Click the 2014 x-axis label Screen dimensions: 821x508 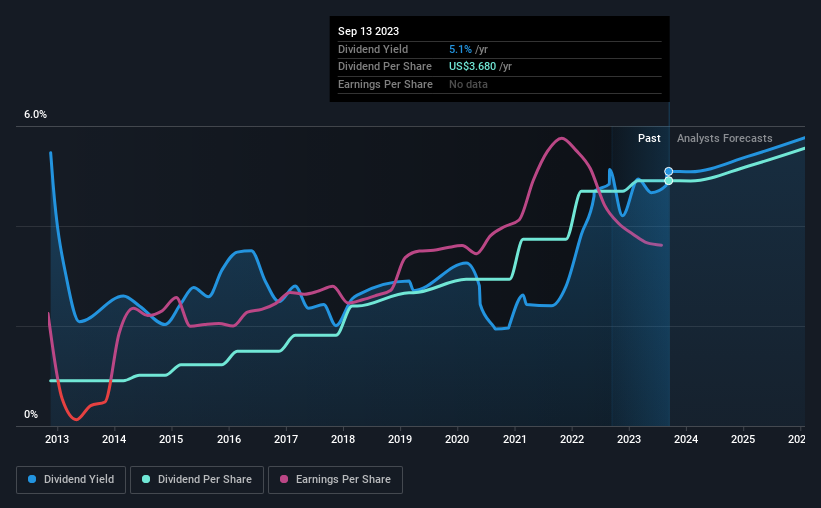click(x=114, y=439)
